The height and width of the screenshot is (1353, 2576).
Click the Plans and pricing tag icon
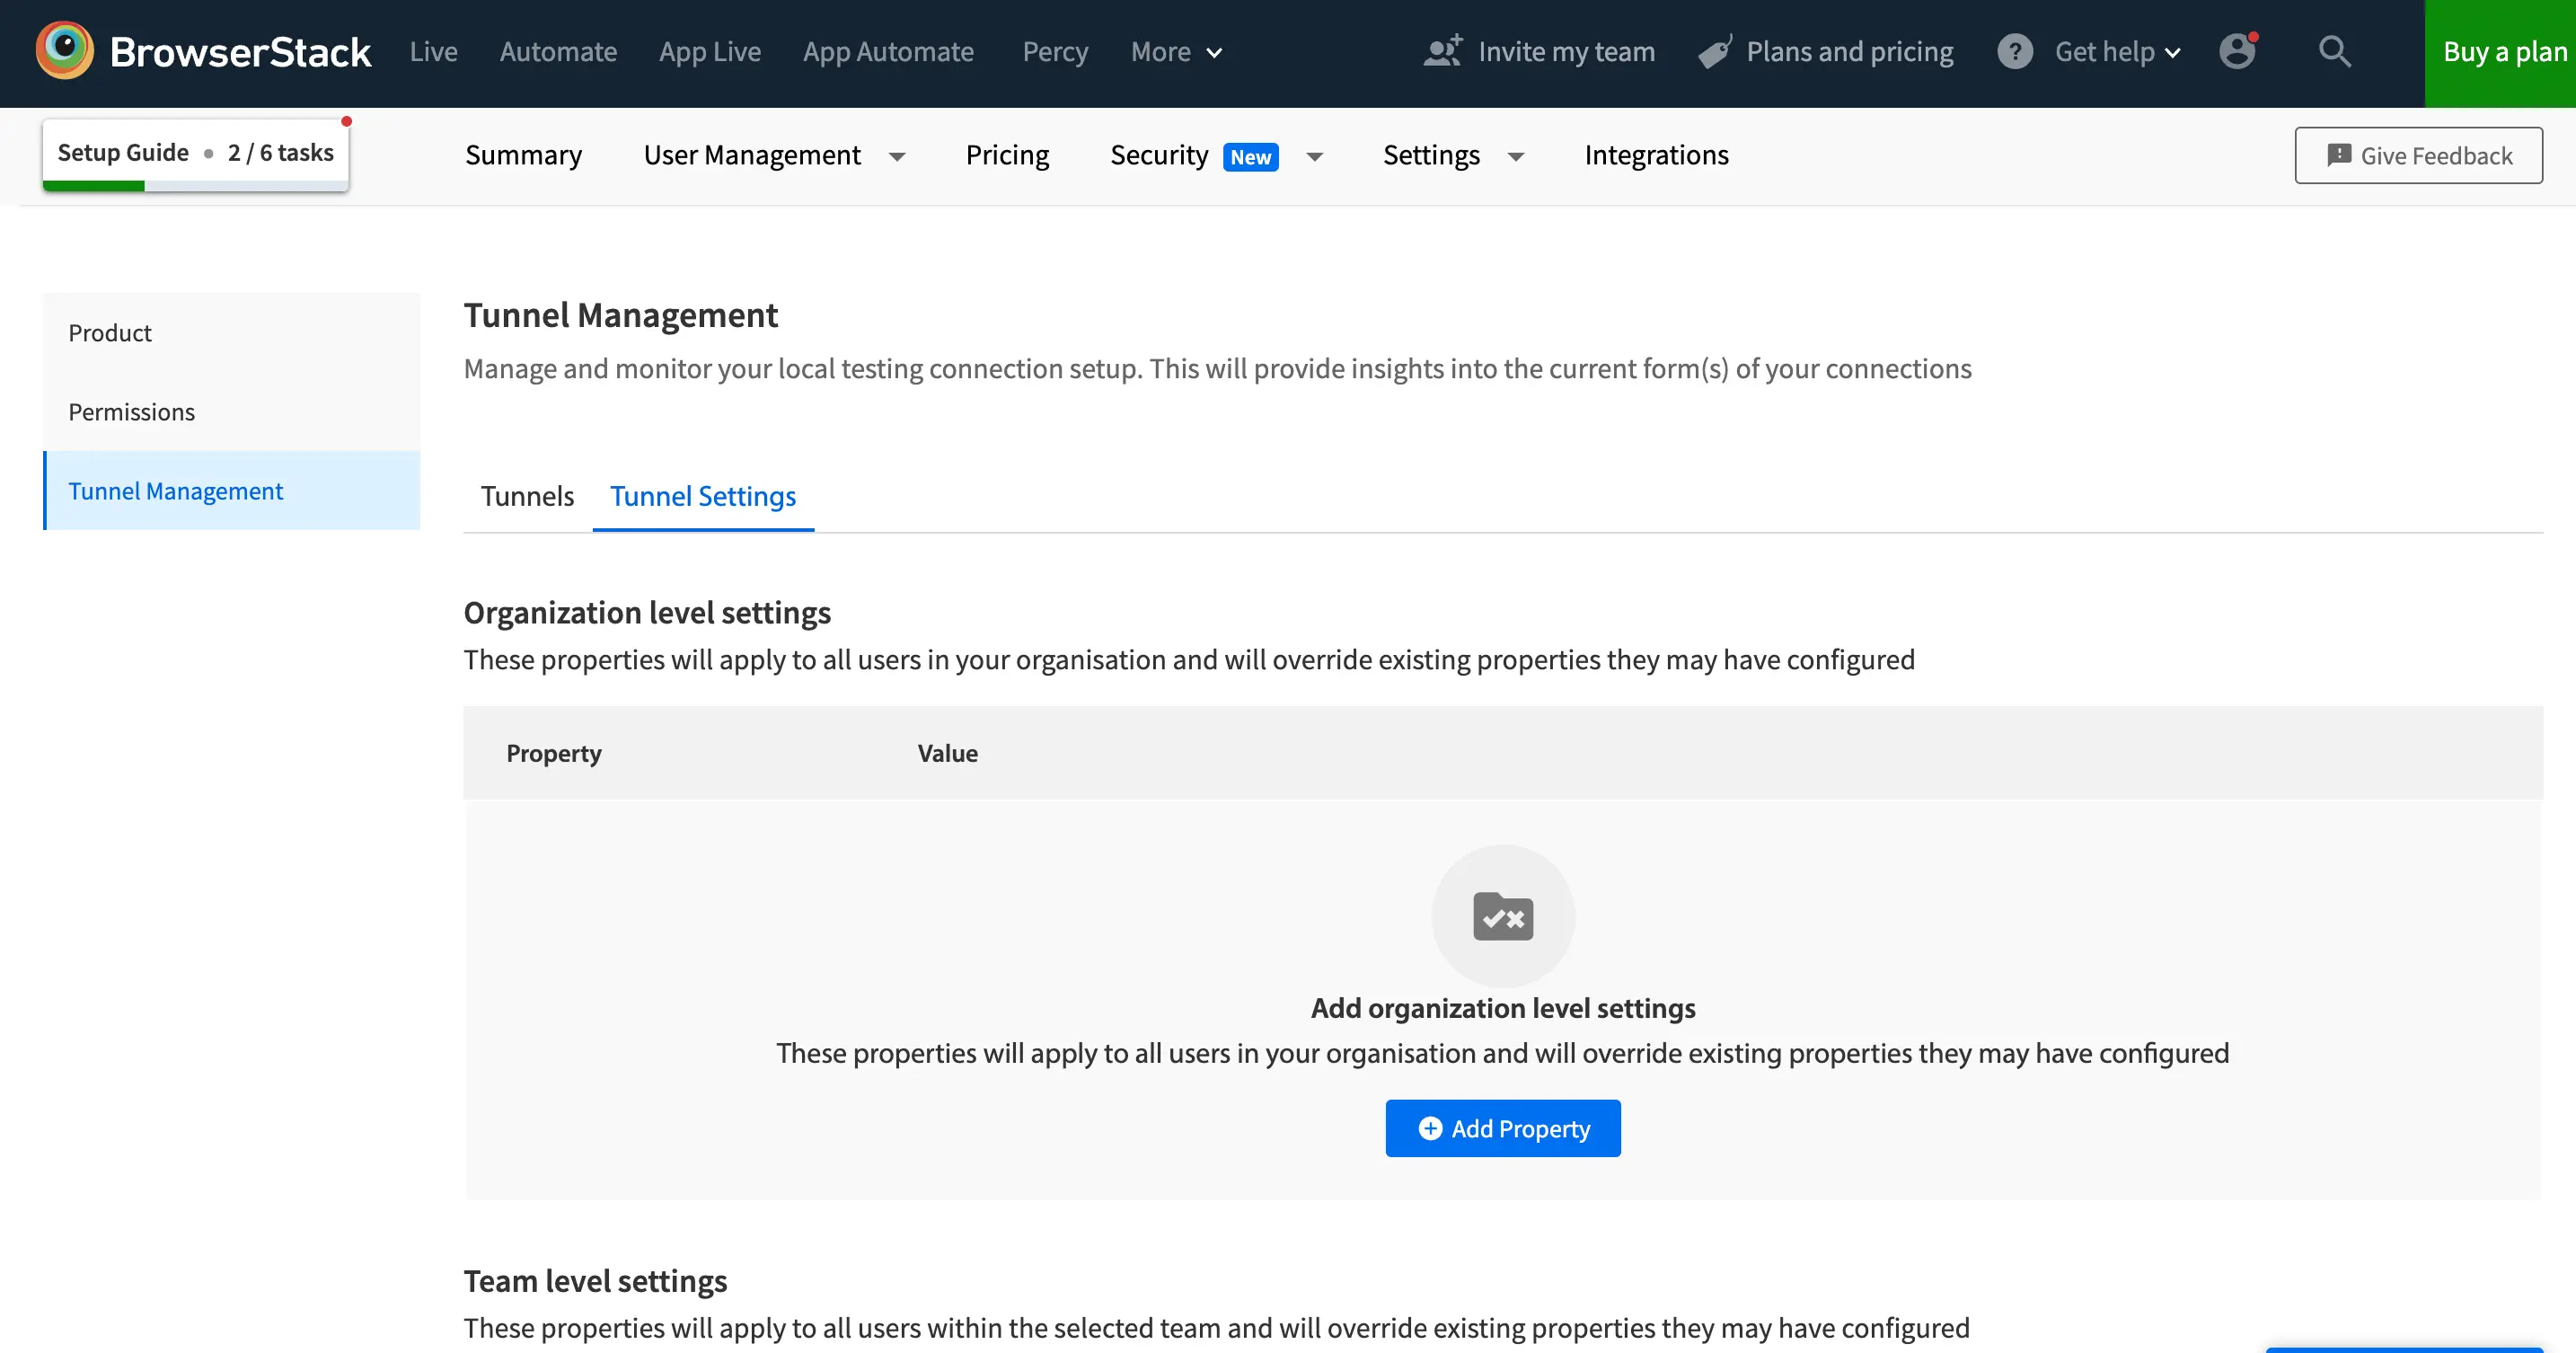coord(1715,52)
